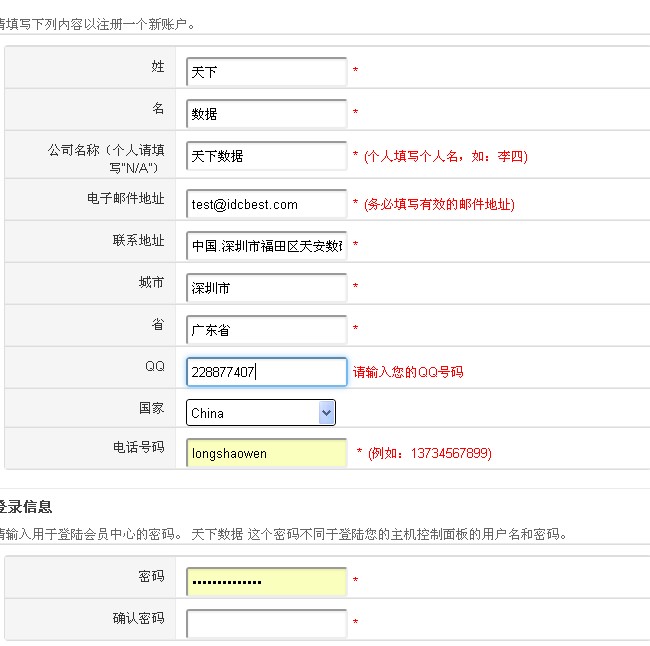Focus the 公司名称 field with 天下数据
650x646 pixels.
tap(266, 156)
